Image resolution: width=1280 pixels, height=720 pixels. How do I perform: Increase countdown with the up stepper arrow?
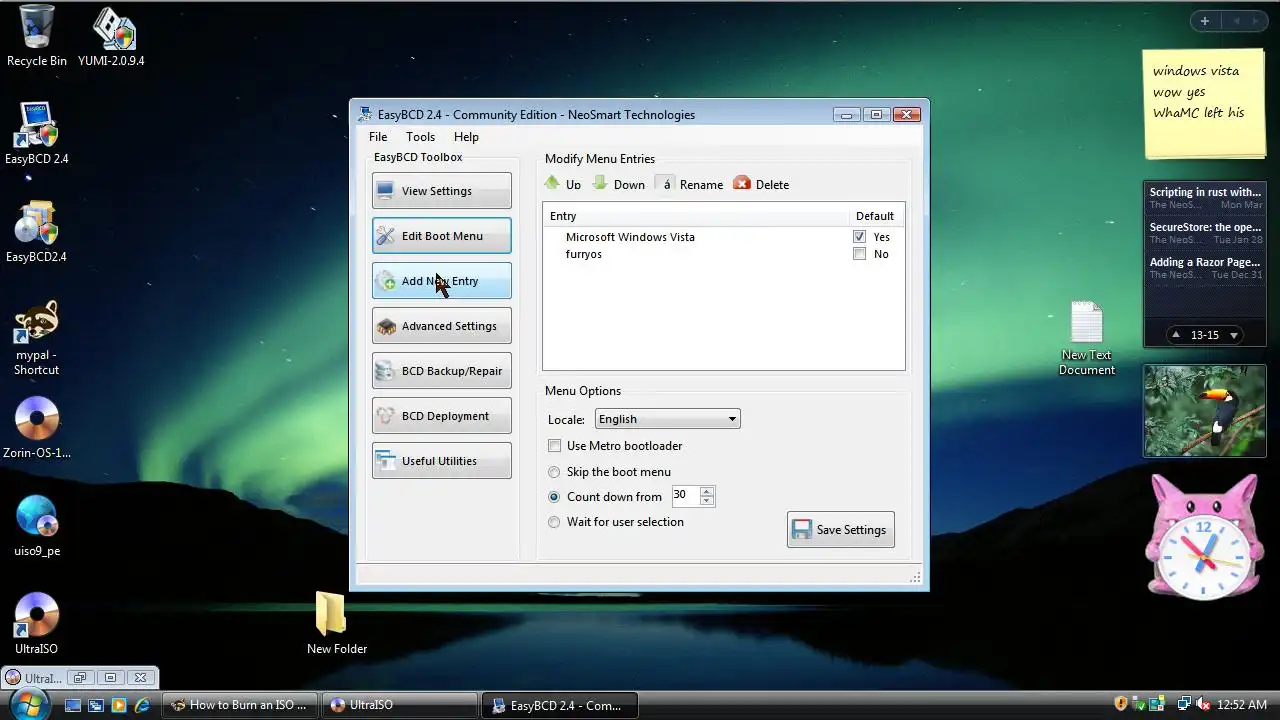(x=707, y=491)
